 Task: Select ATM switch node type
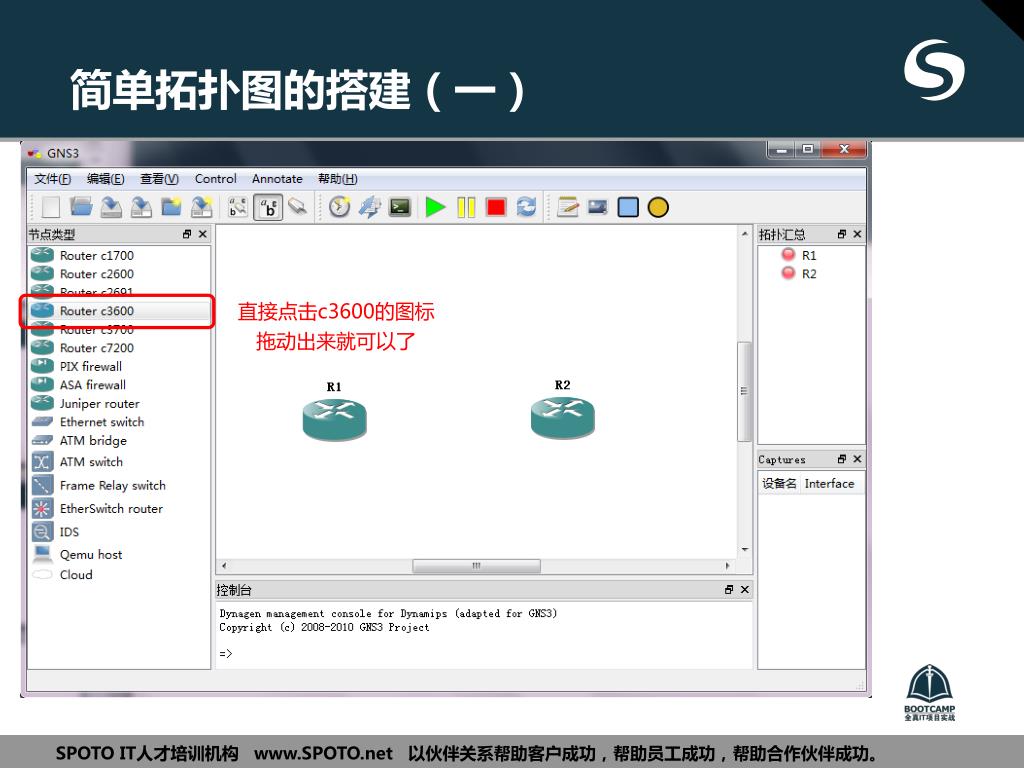119,462
